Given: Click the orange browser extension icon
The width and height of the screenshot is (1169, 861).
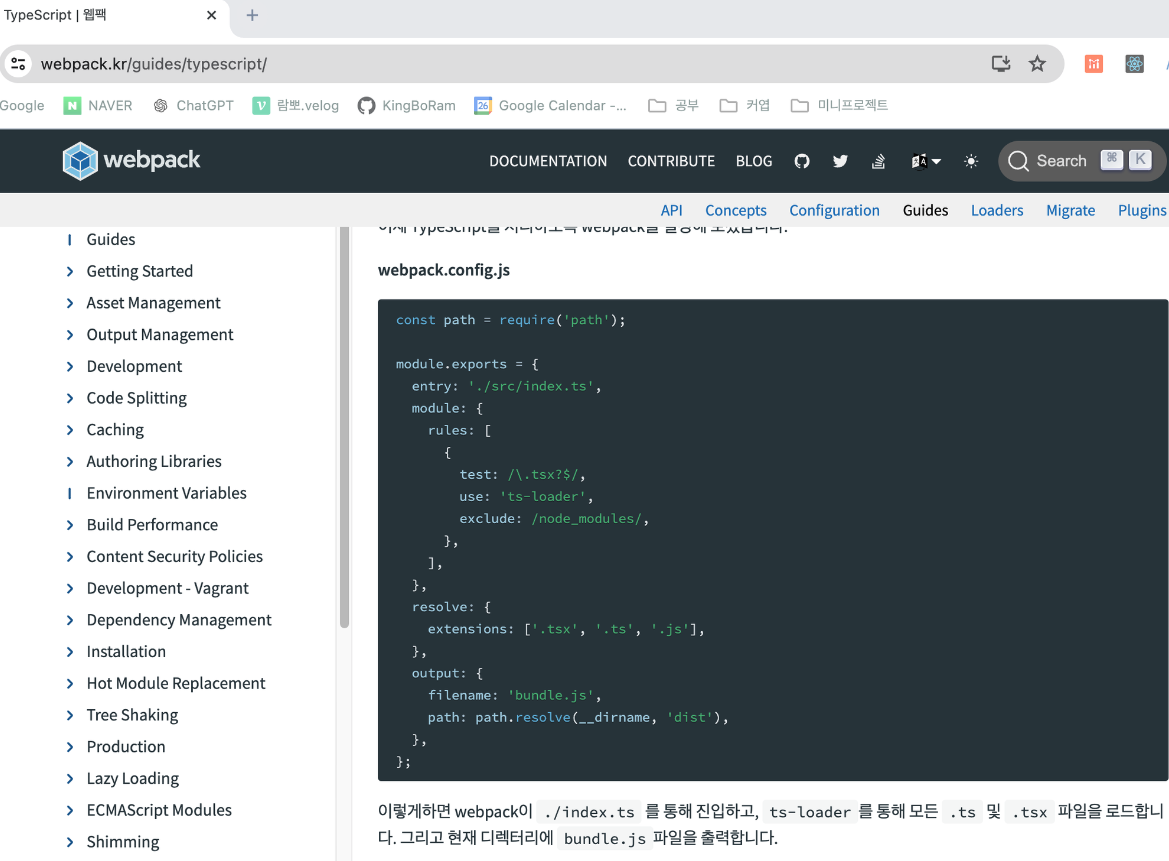Looking at the screenshot, I should [1094, 64].
